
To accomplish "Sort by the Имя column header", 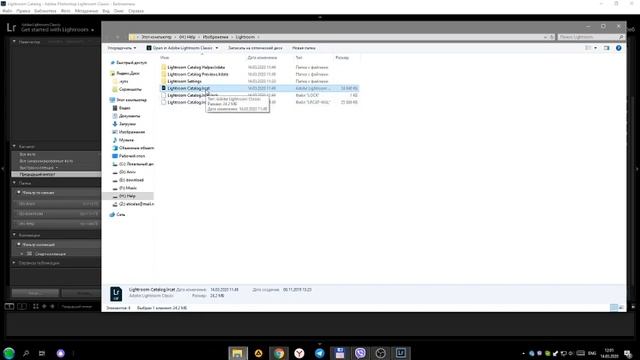I will click(165, 58).
